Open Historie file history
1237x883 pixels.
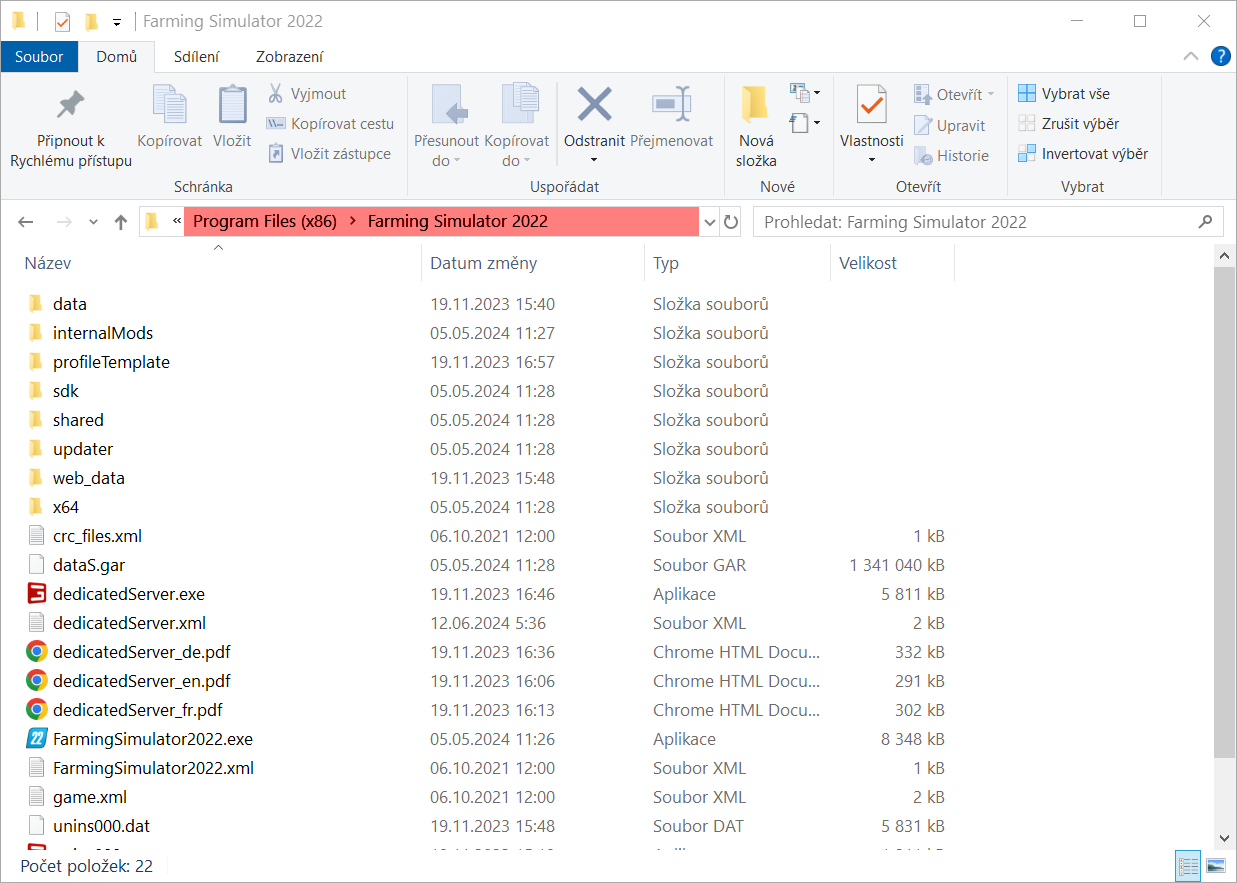(951, 156)
